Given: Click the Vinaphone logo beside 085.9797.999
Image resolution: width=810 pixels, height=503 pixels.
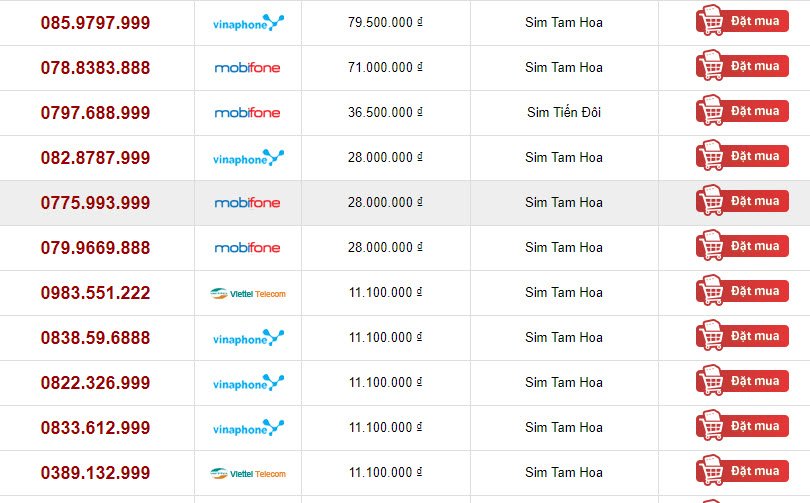Looking at the screenshot, I should pos(248,23).
